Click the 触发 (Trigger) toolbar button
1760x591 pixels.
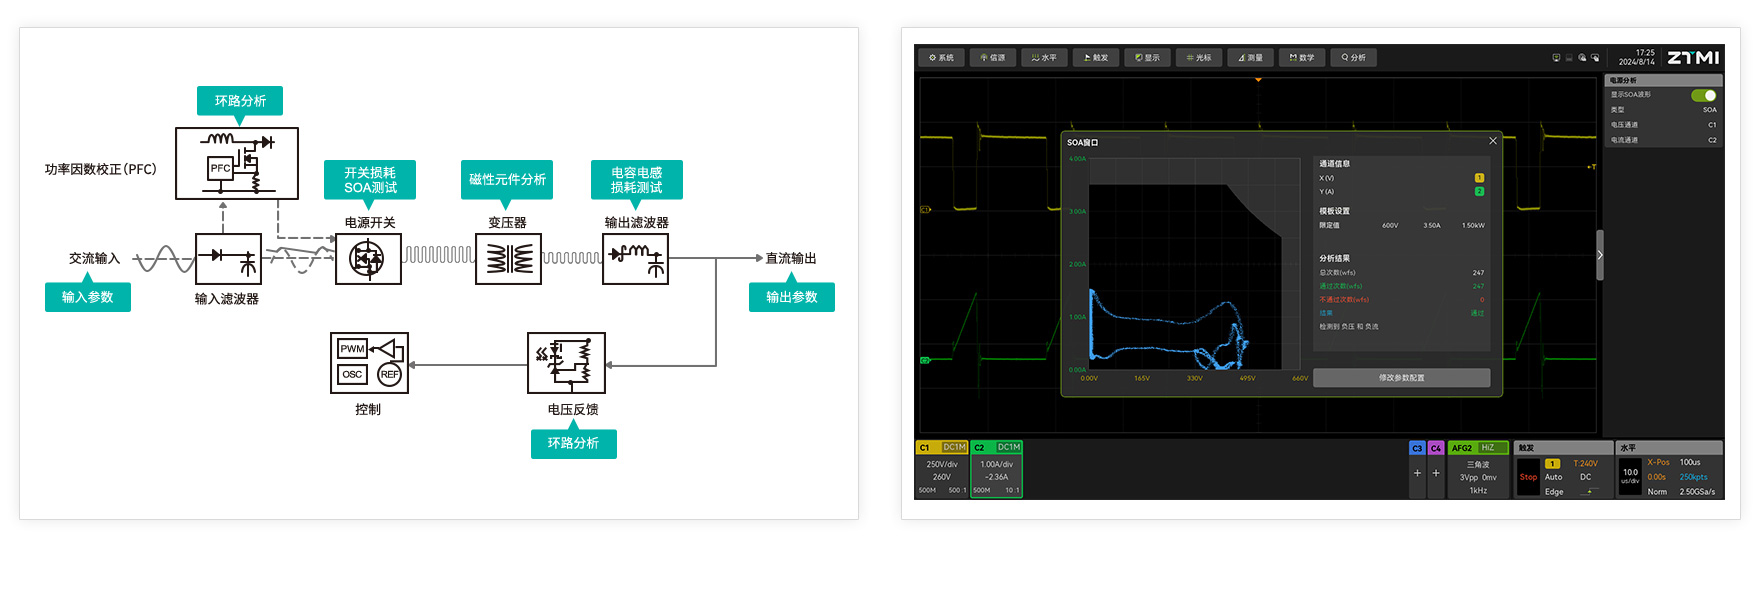tap(1096, 58)
